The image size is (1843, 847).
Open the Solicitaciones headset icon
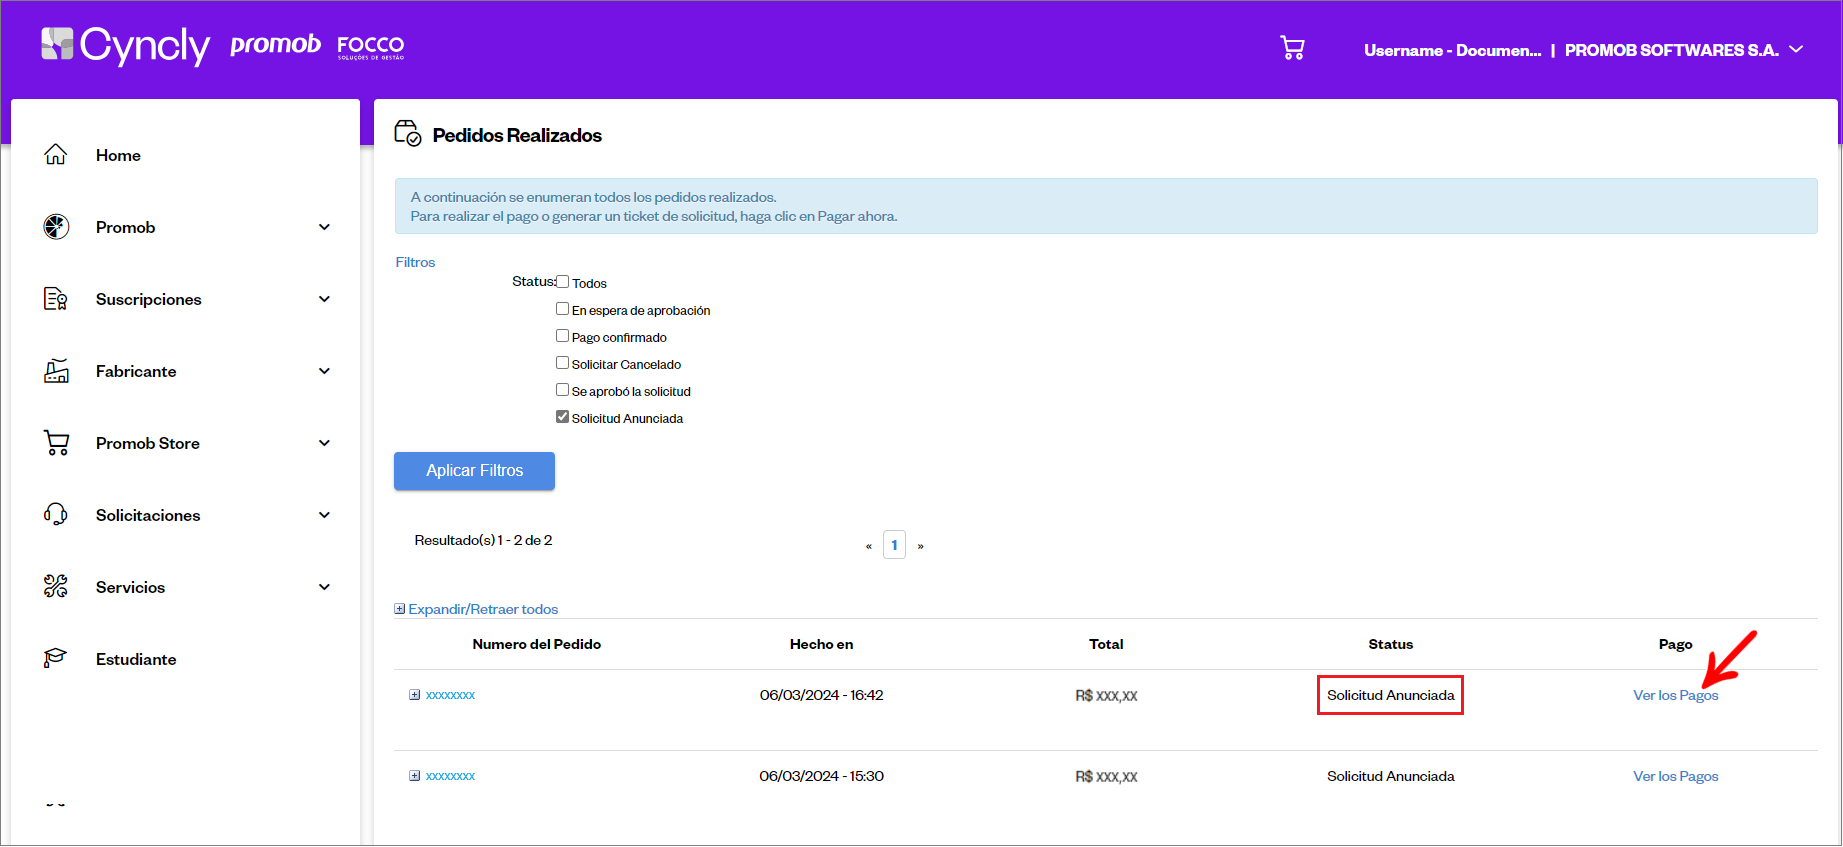coord(56,515)
